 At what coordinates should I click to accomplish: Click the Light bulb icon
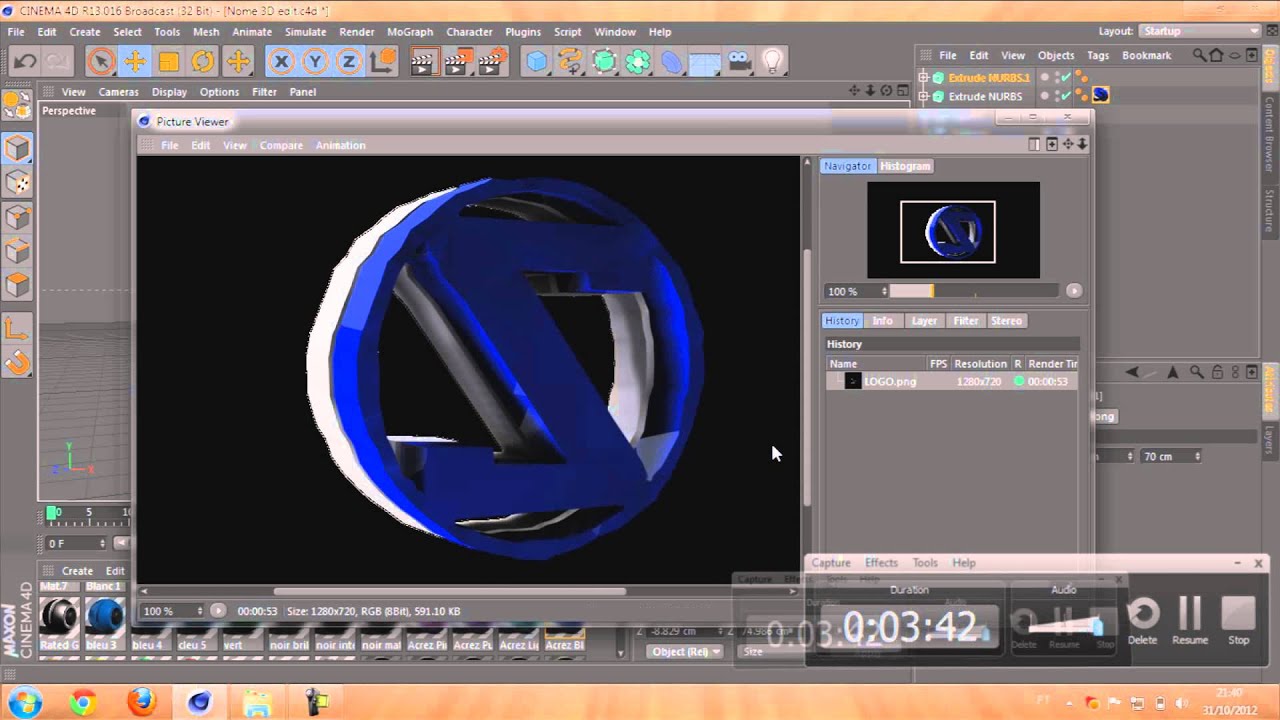tap(772, 62)
